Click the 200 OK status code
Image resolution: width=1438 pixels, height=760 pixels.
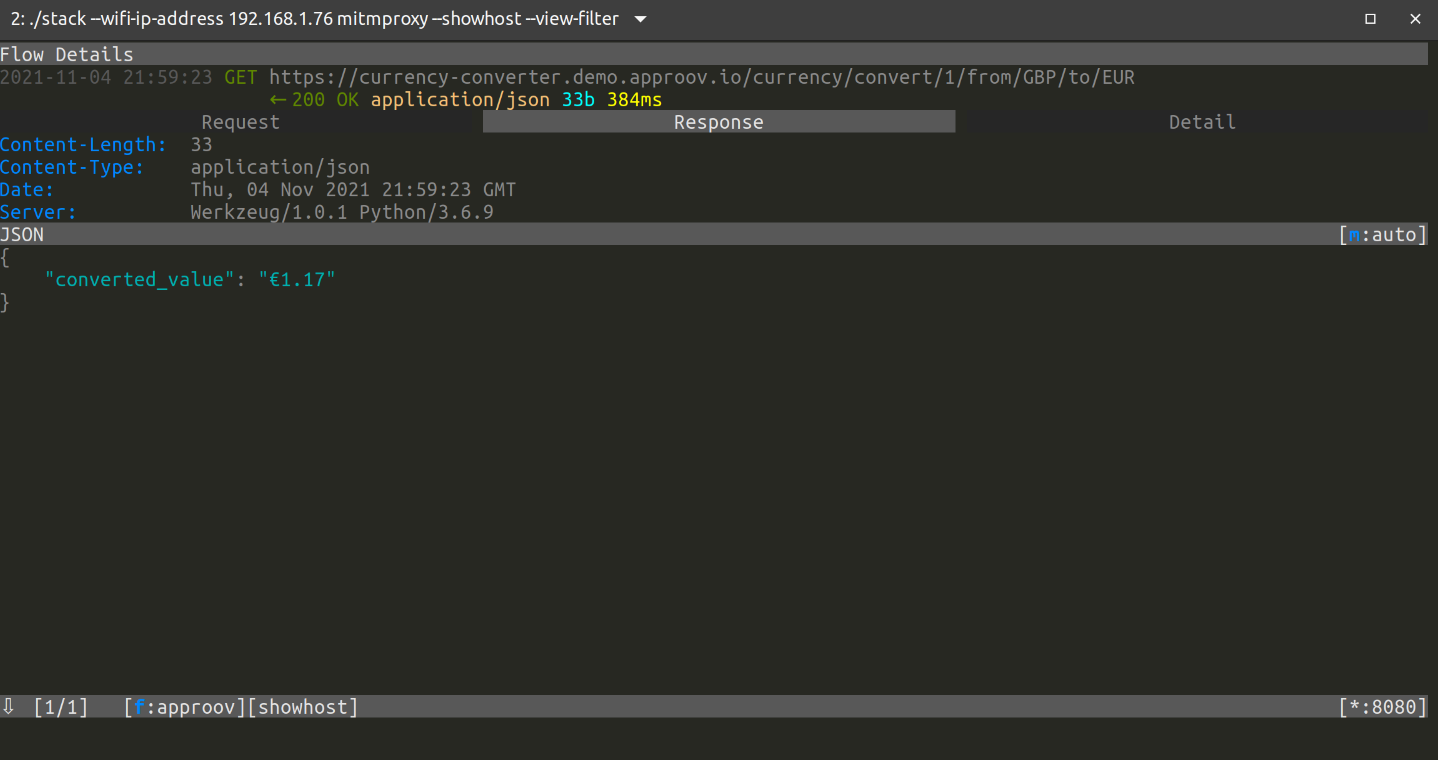[x=325, y=100]
